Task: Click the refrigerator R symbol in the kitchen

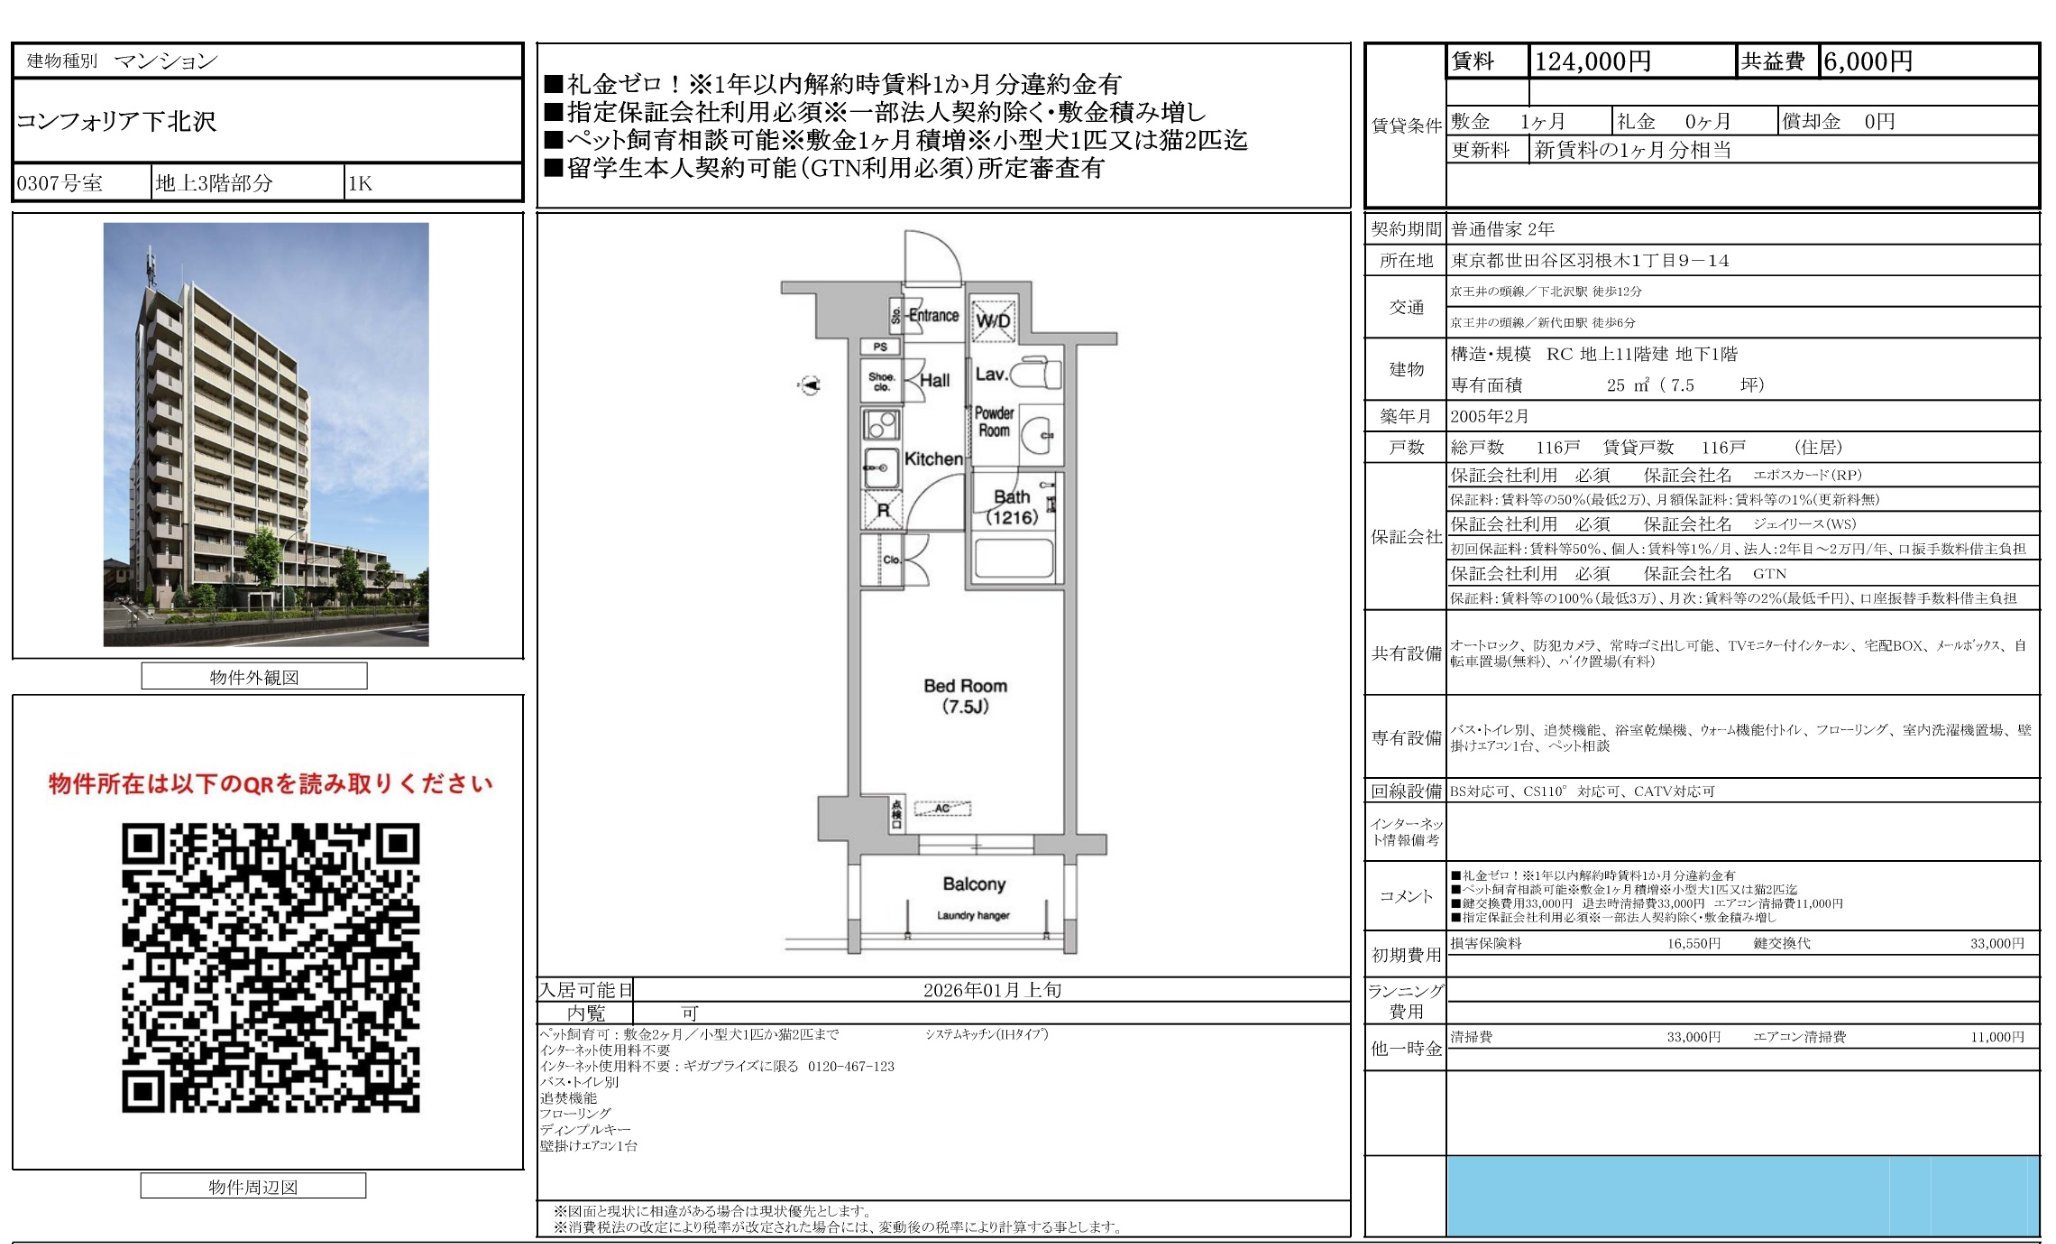Action: pyautogui.click(x=882, y=510)
